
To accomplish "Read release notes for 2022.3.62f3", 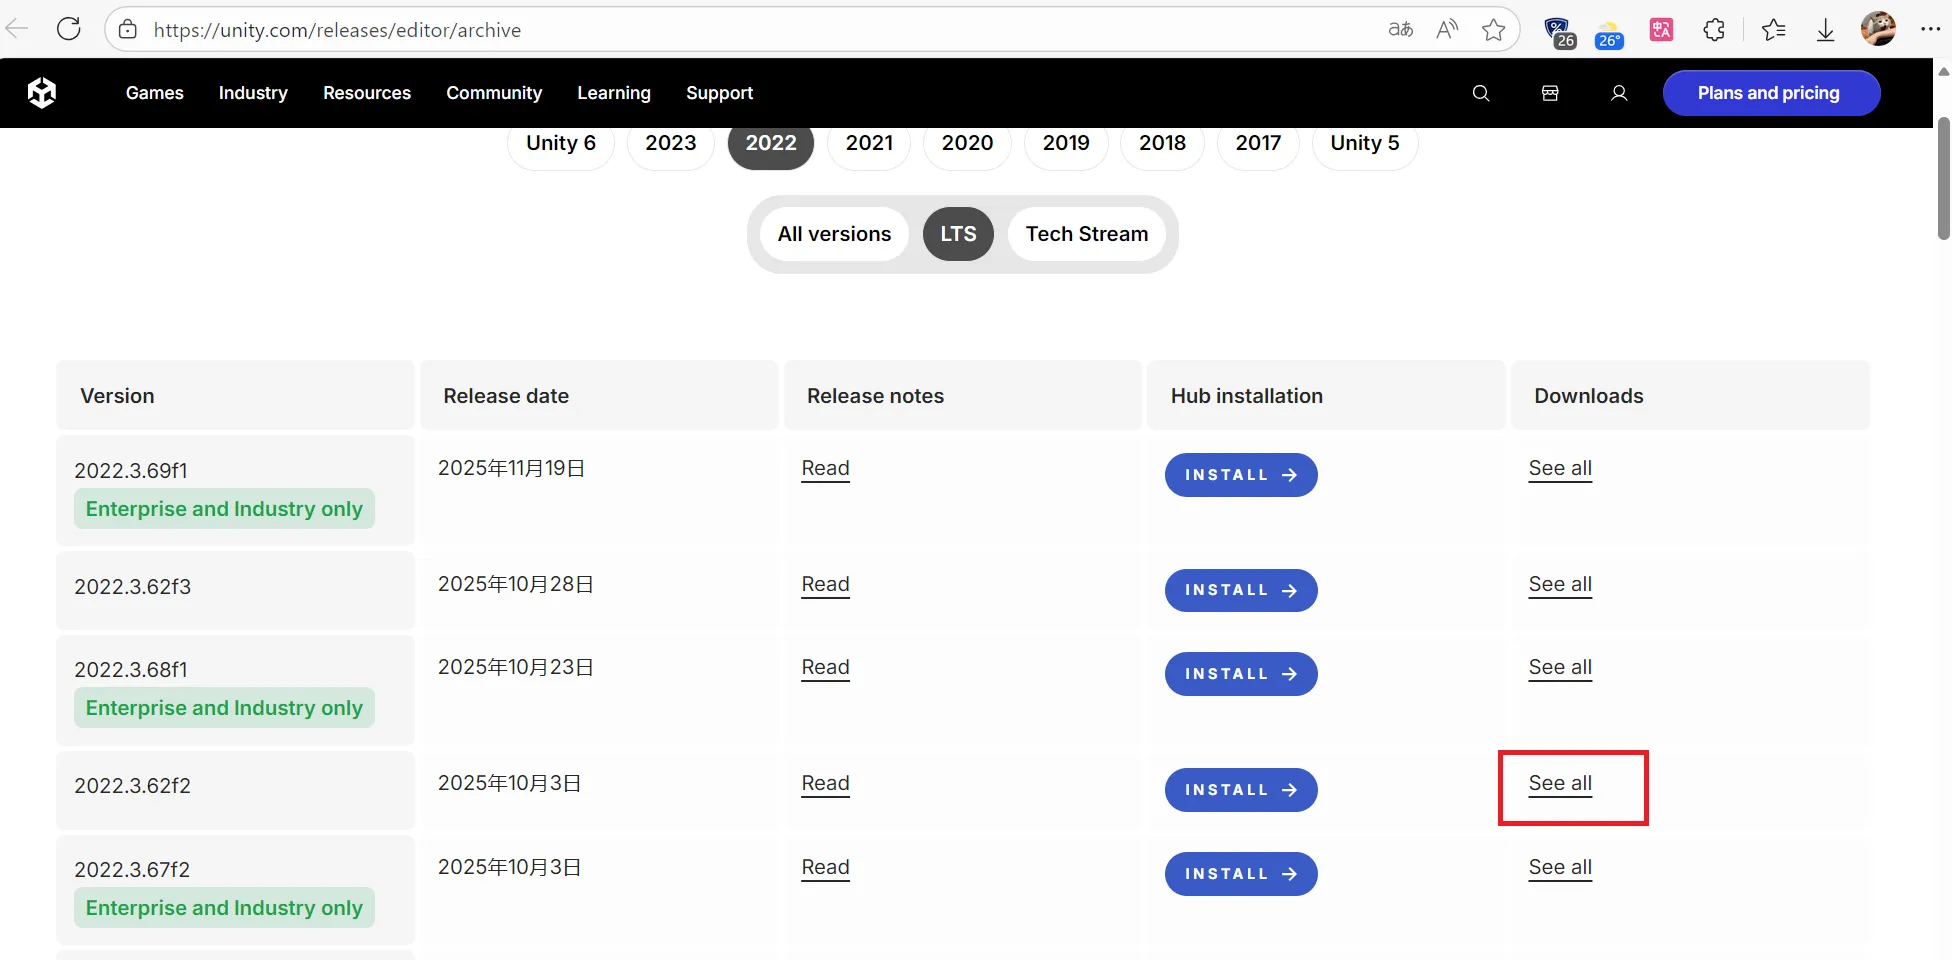I will coord(825,584).
